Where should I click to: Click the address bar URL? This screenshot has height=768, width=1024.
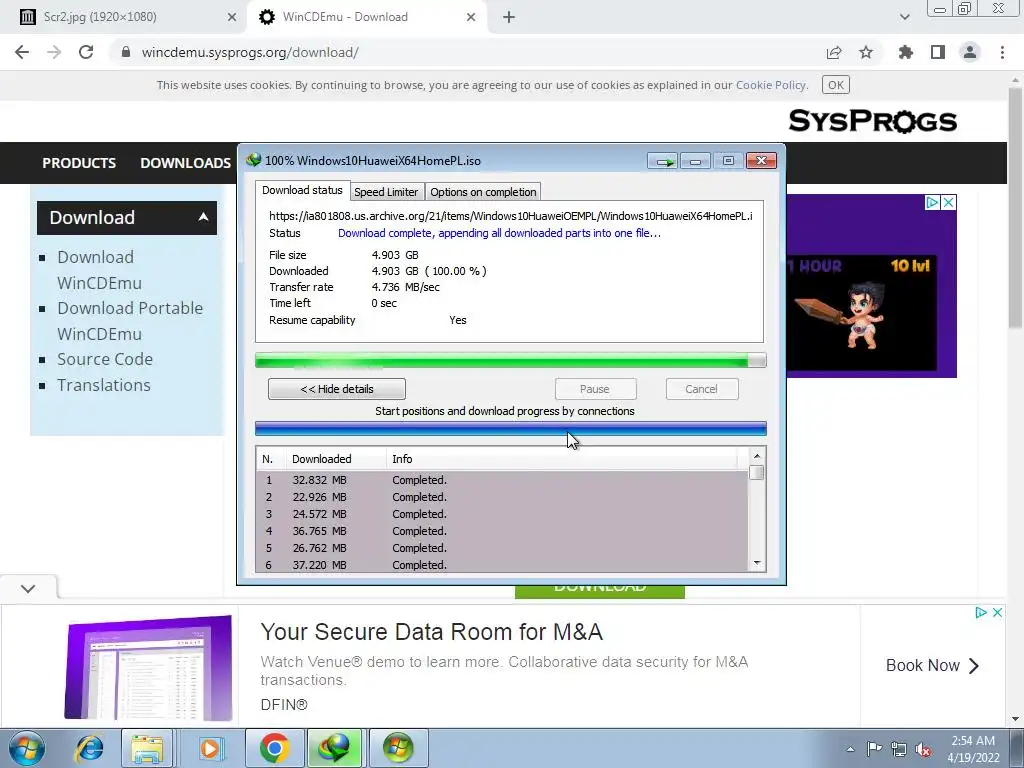click(250, 52)
